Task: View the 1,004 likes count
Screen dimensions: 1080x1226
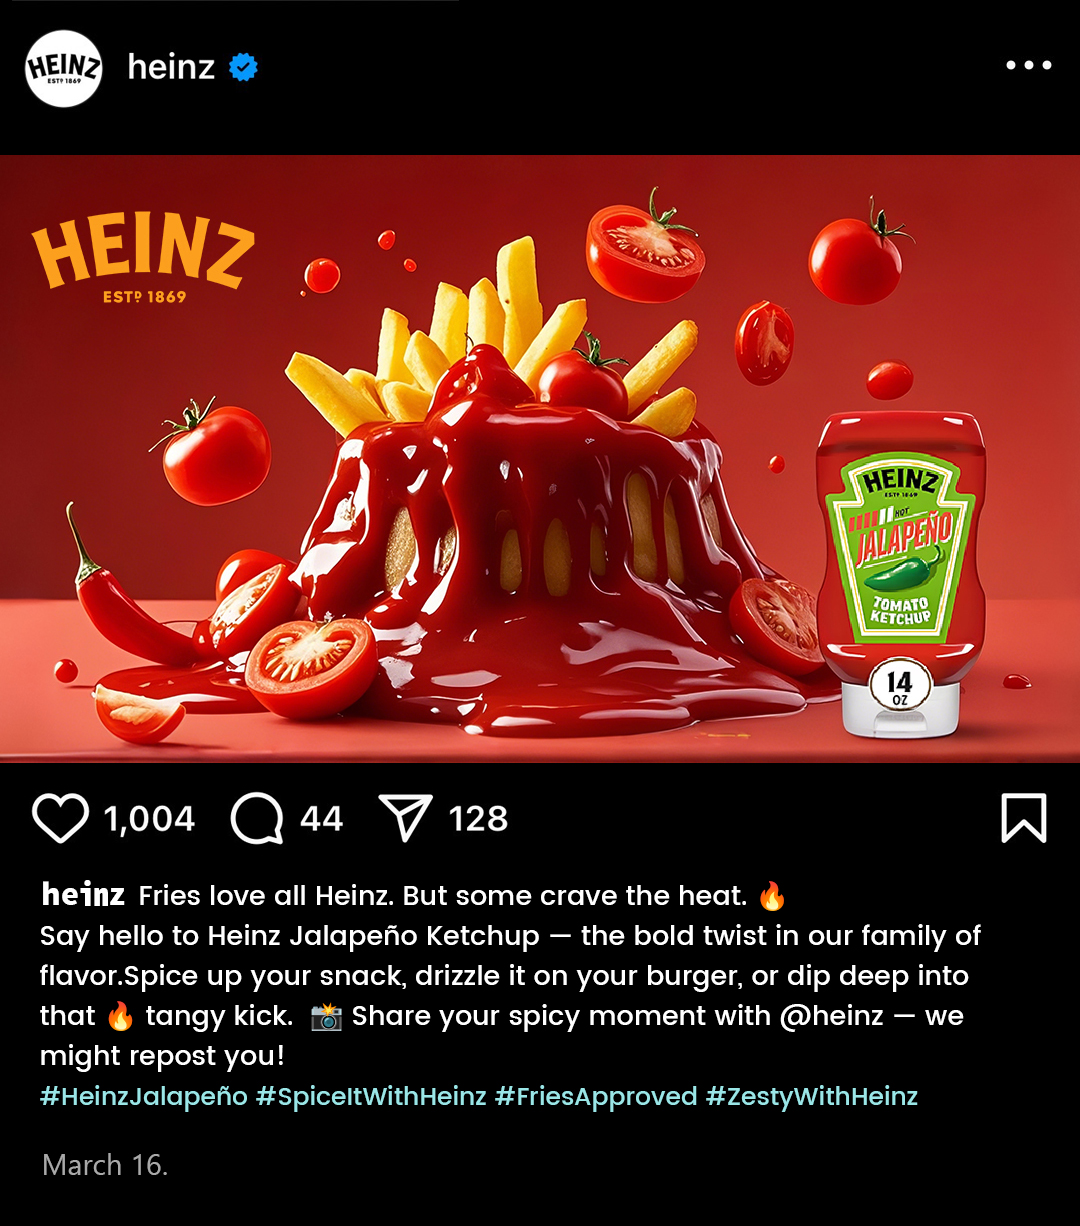Action: [149, 819]
